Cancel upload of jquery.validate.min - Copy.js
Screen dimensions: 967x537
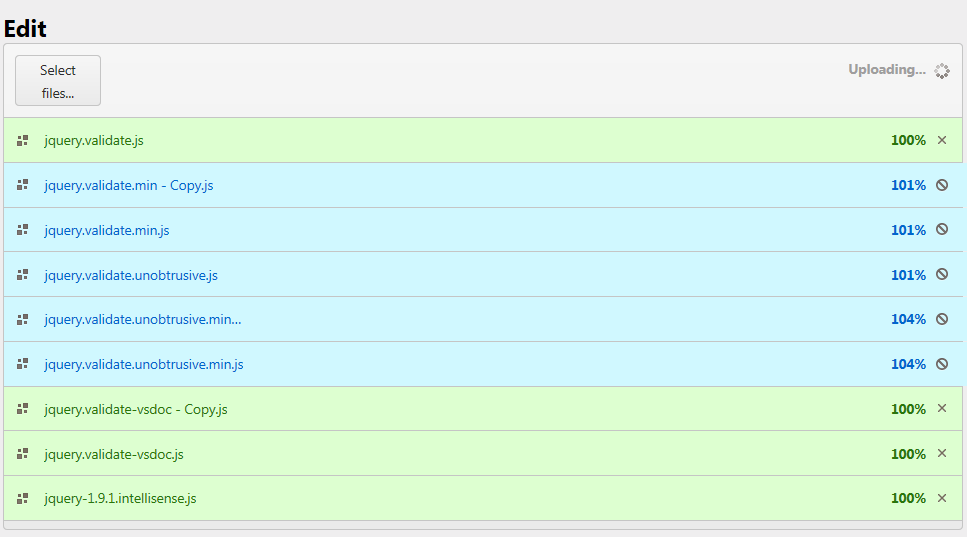coord(942,185)
